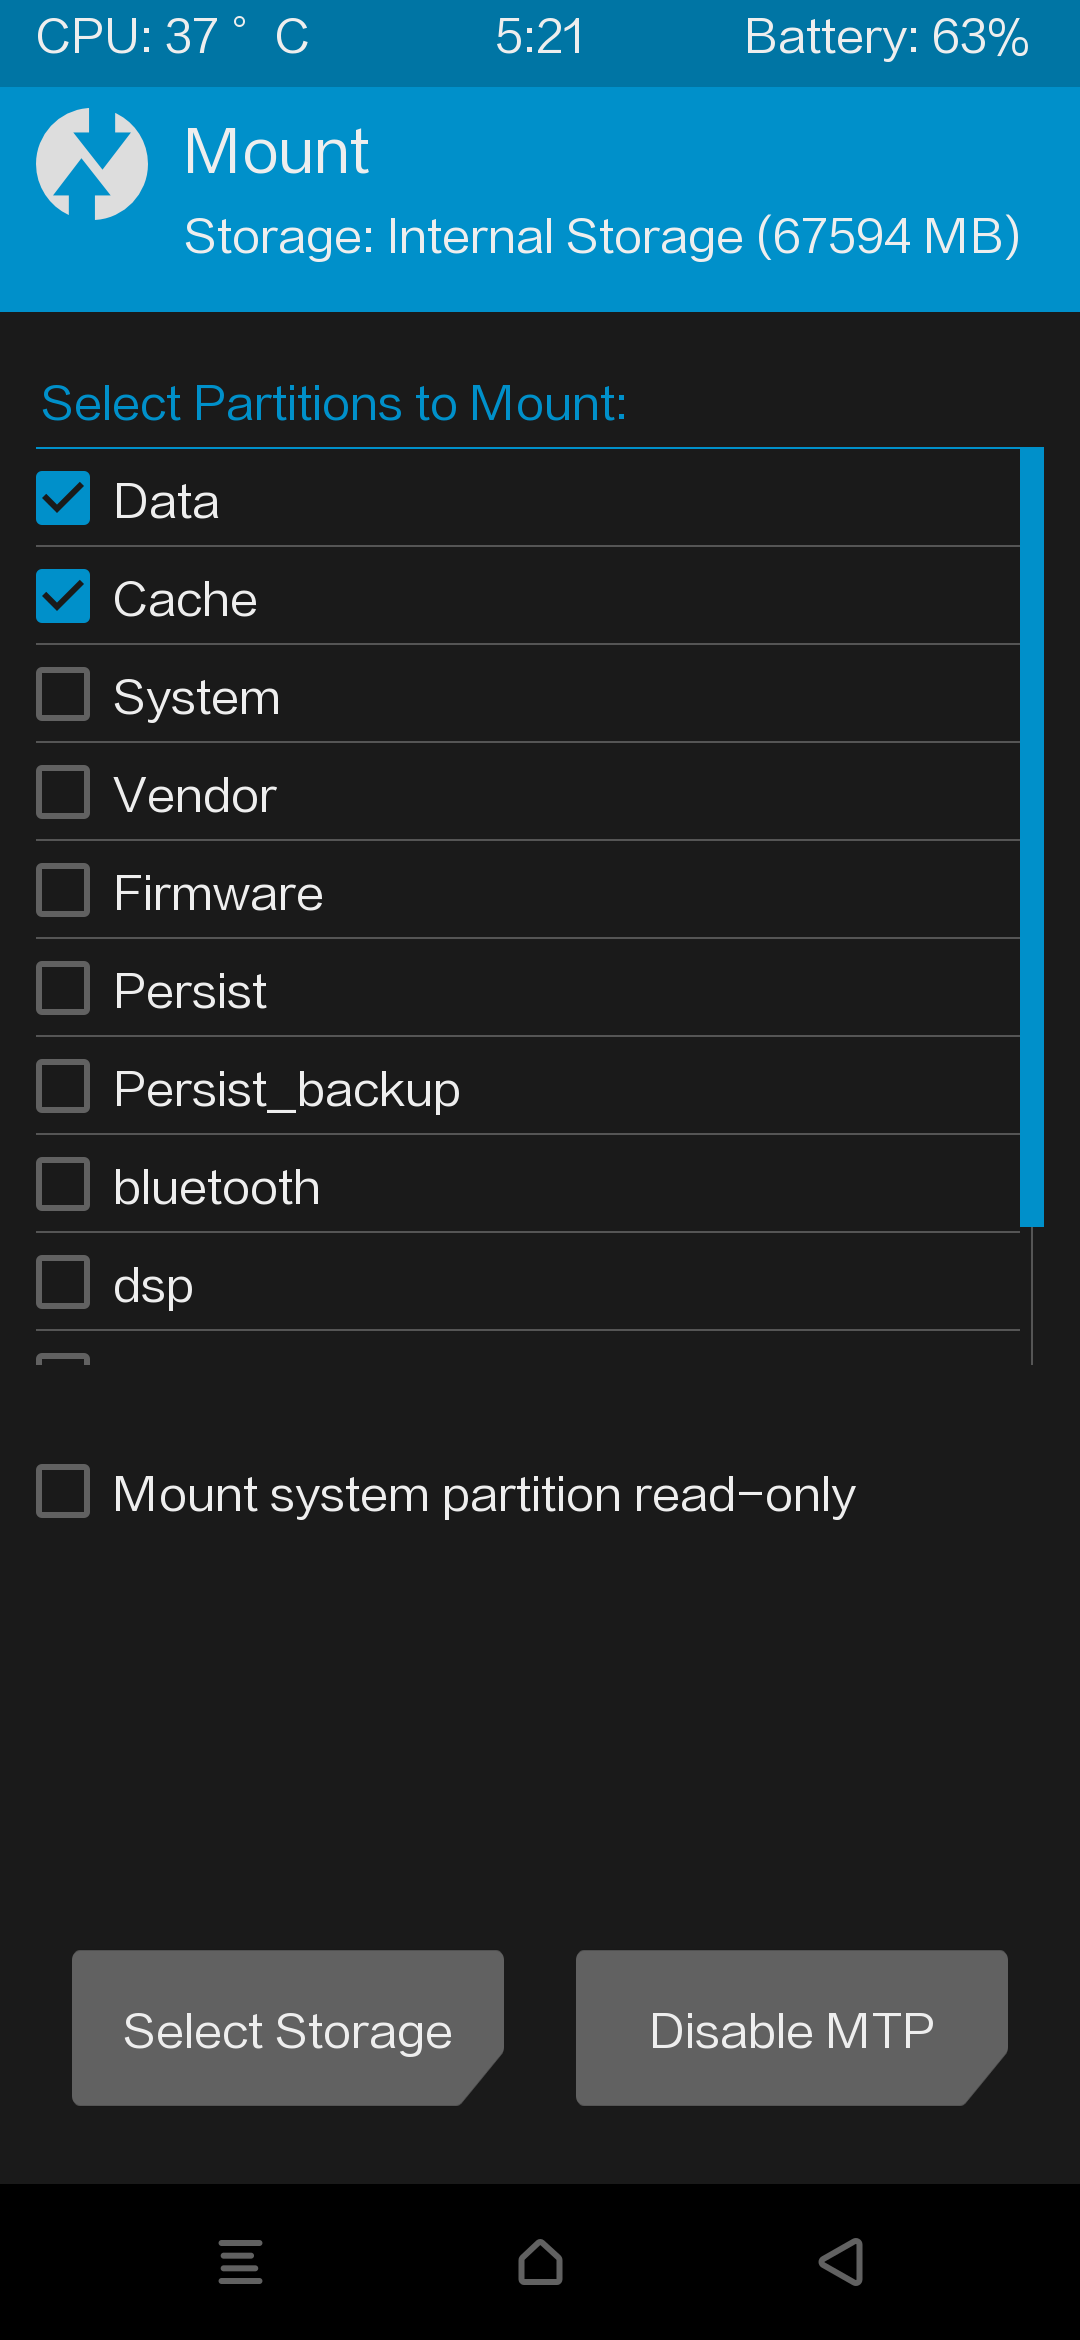
Task: Tap the TWRP logo icon
Action: (92, 164)
